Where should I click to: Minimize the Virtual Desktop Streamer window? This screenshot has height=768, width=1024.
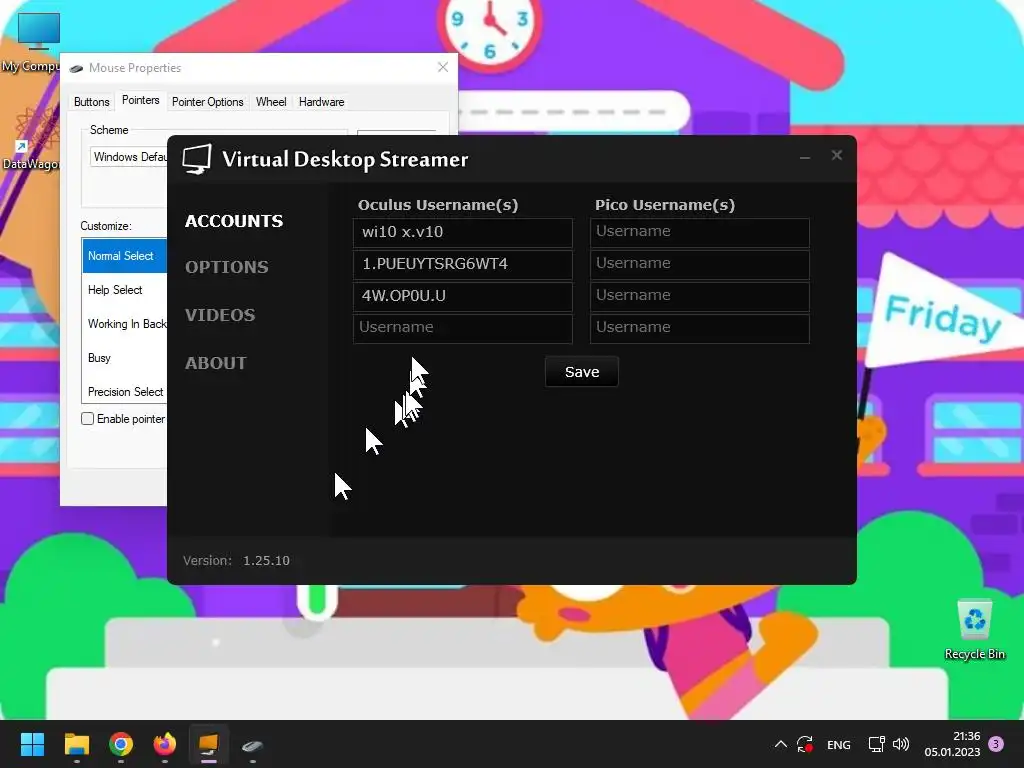(x=805, y=156)
